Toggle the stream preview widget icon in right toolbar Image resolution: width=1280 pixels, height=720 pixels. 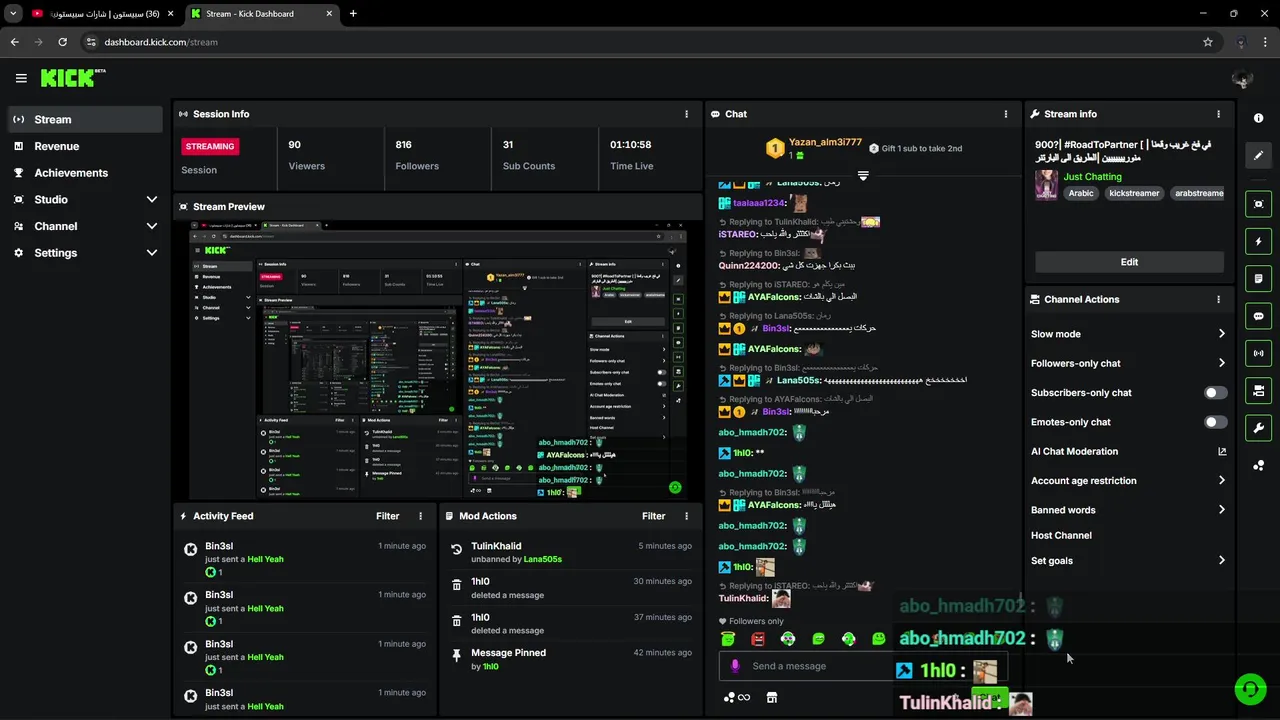pos(1258,204)
